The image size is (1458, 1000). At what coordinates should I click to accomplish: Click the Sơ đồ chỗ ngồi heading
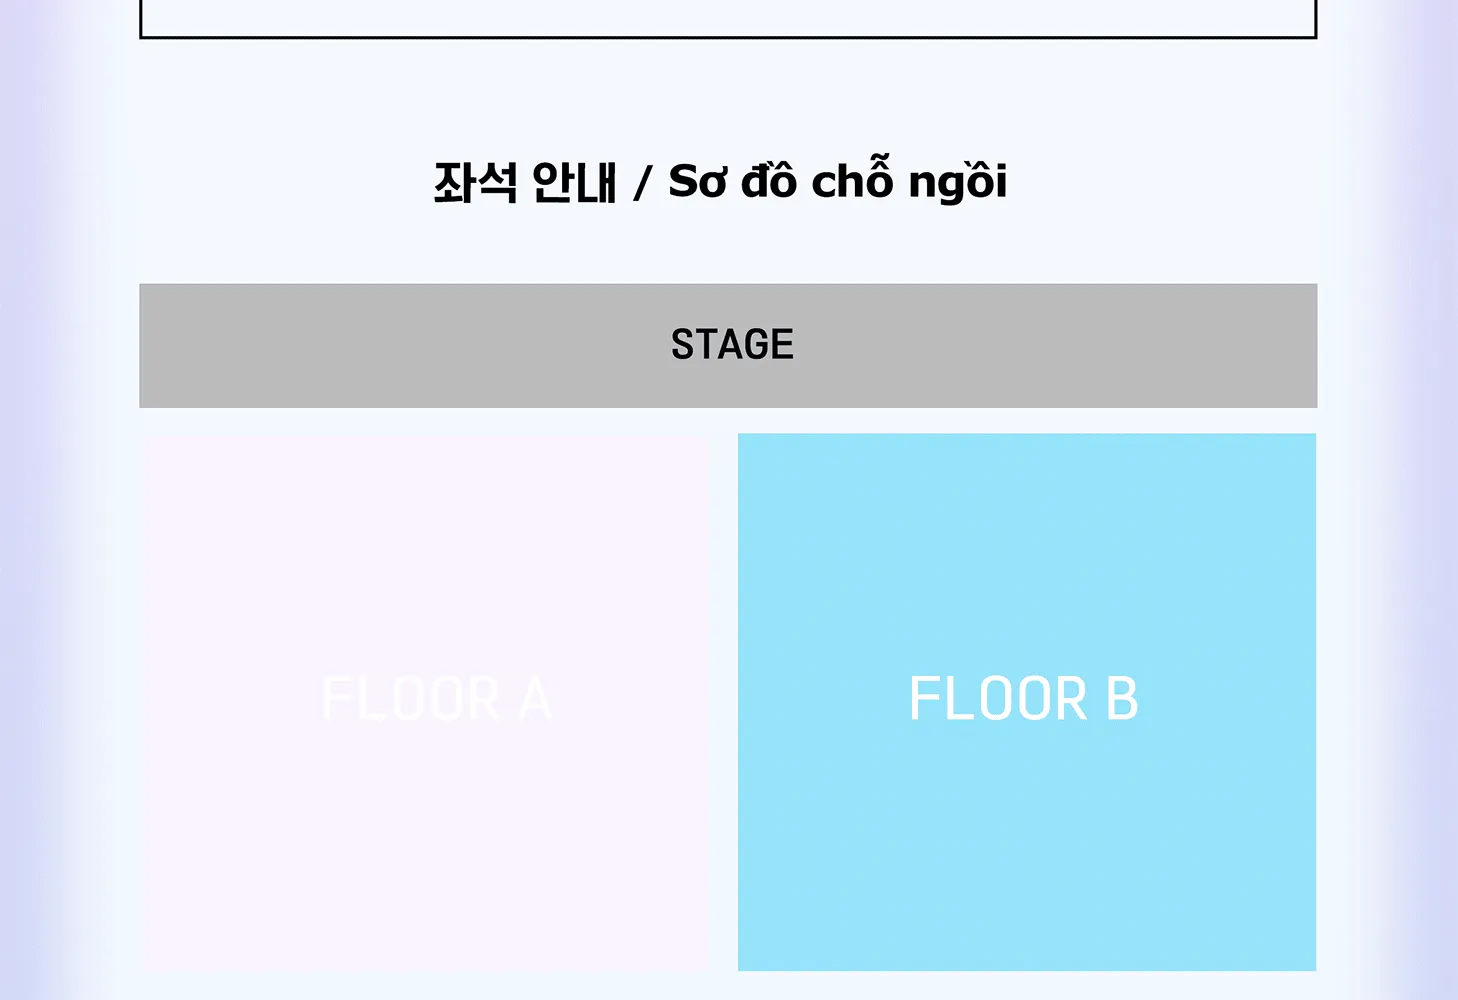[x=838, y=180]
